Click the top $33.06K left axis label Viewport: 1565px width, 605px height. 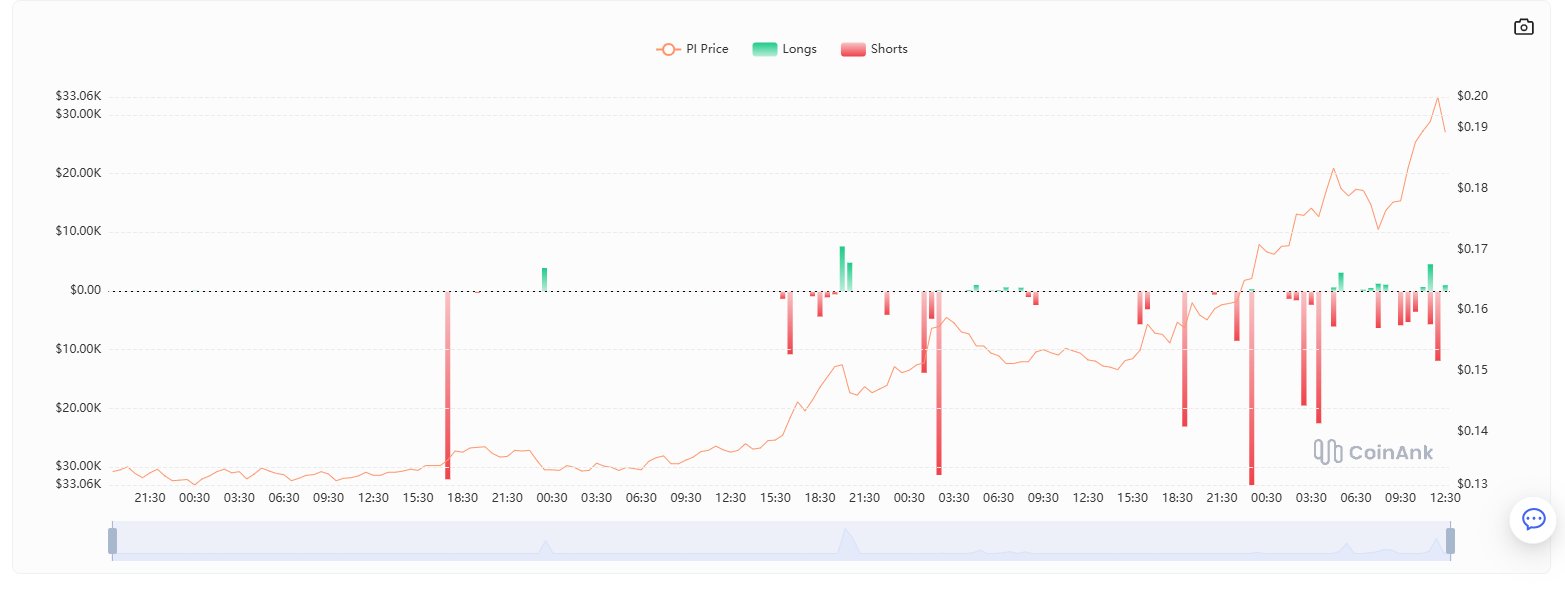pyautogui.click(x=79, y=96)
